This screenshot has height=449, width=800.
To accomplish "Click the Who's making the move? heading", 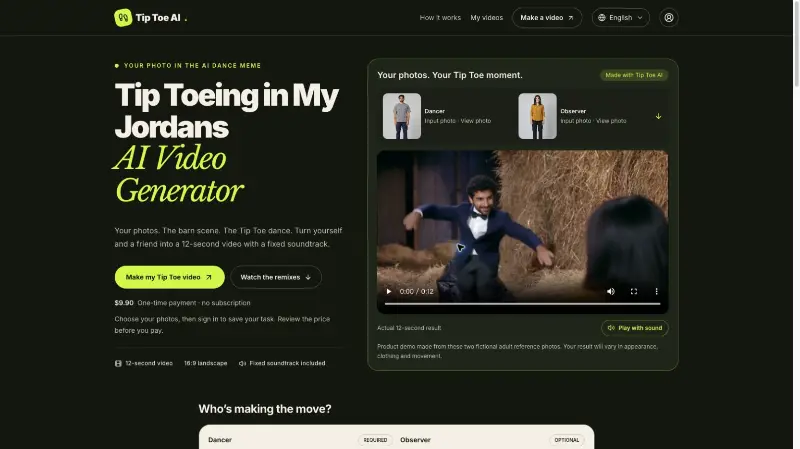I will click(265, 409).
